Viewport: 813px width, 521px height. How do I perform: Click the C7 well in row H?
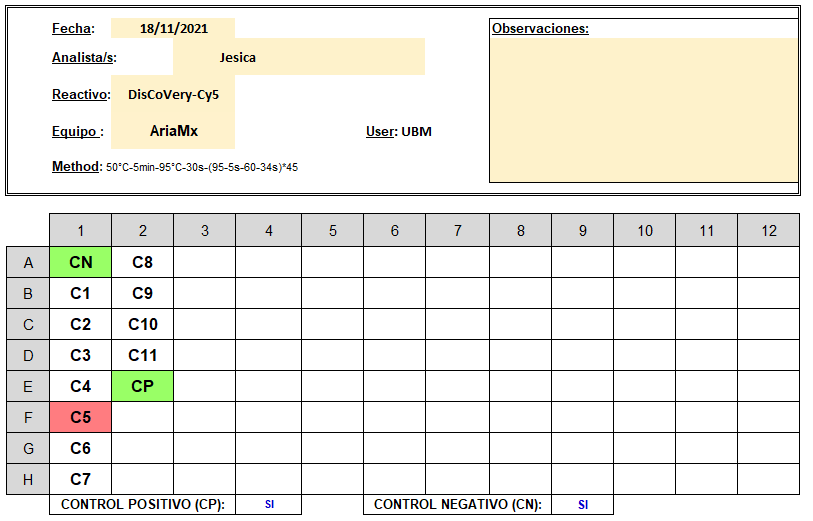80,480
